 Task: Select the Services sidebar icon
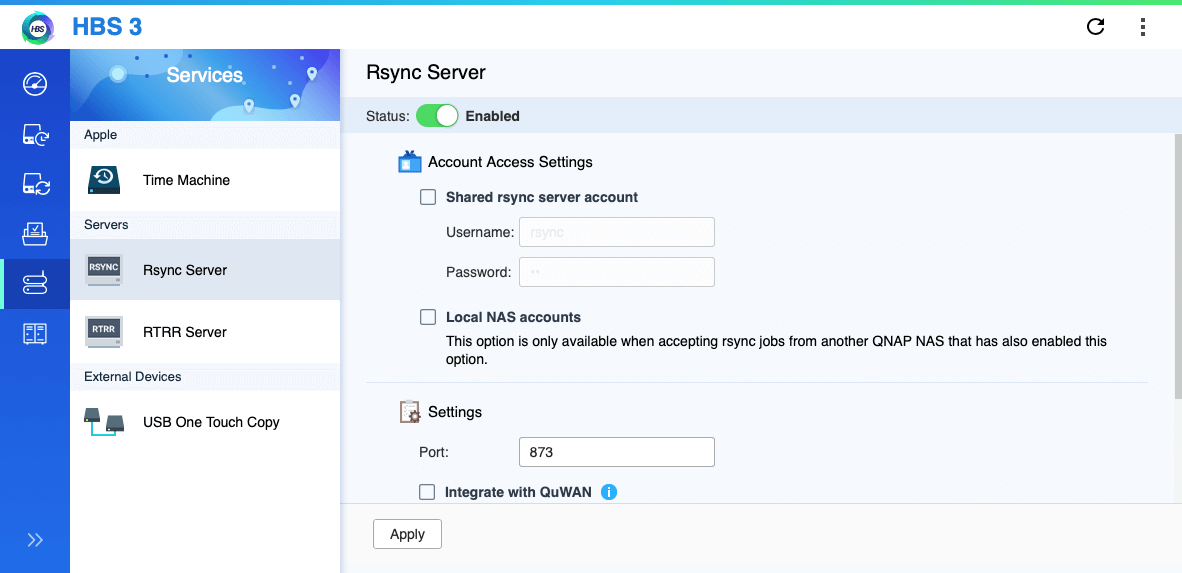[x=35, y=284]
